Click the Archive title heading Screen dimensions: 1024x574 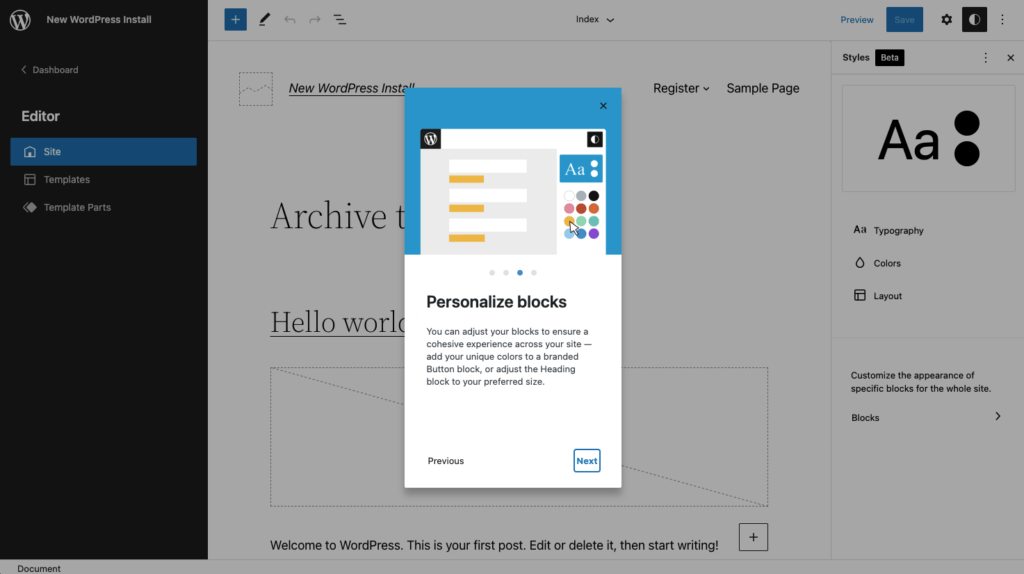[x=337, y=216]
